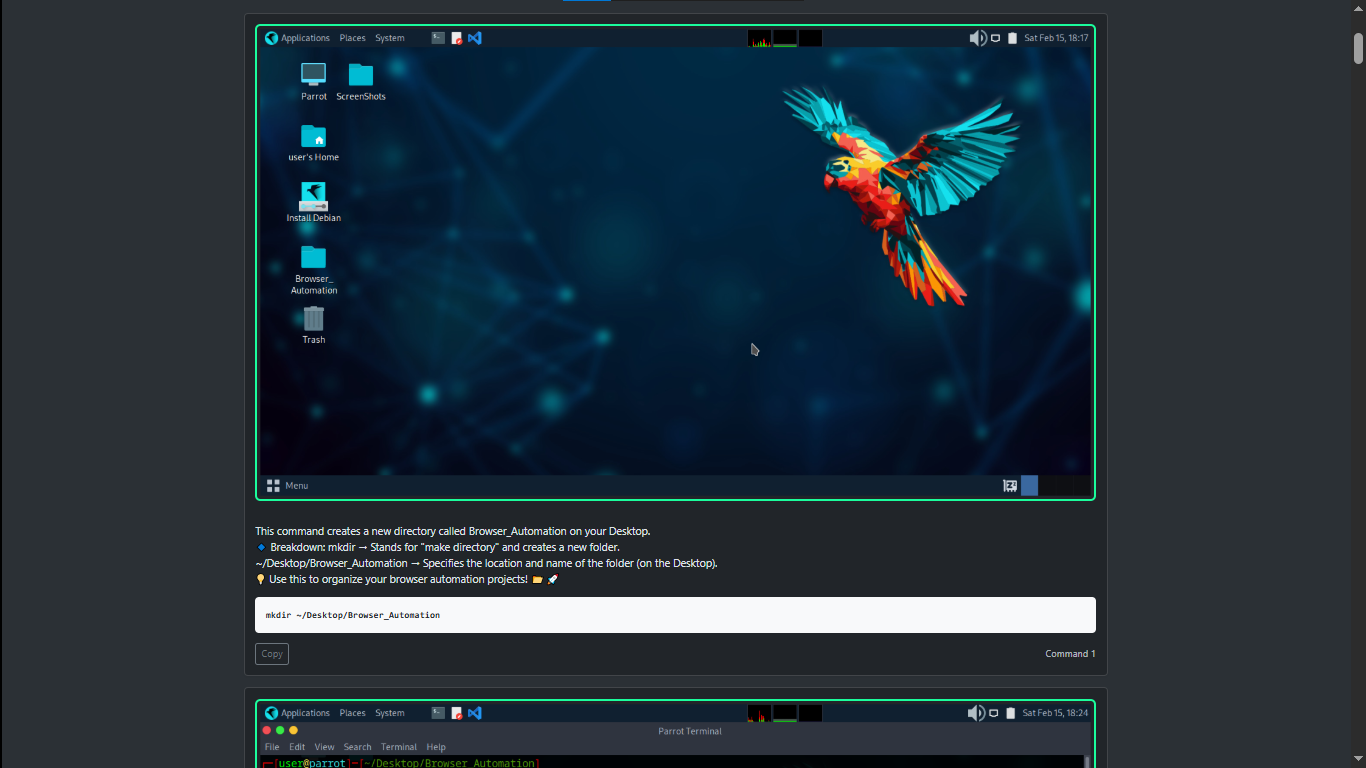Launch terminal from the first screenshot's top panel
The width and height of the screenshot is (1366, 768).
(x=438, y=38)
